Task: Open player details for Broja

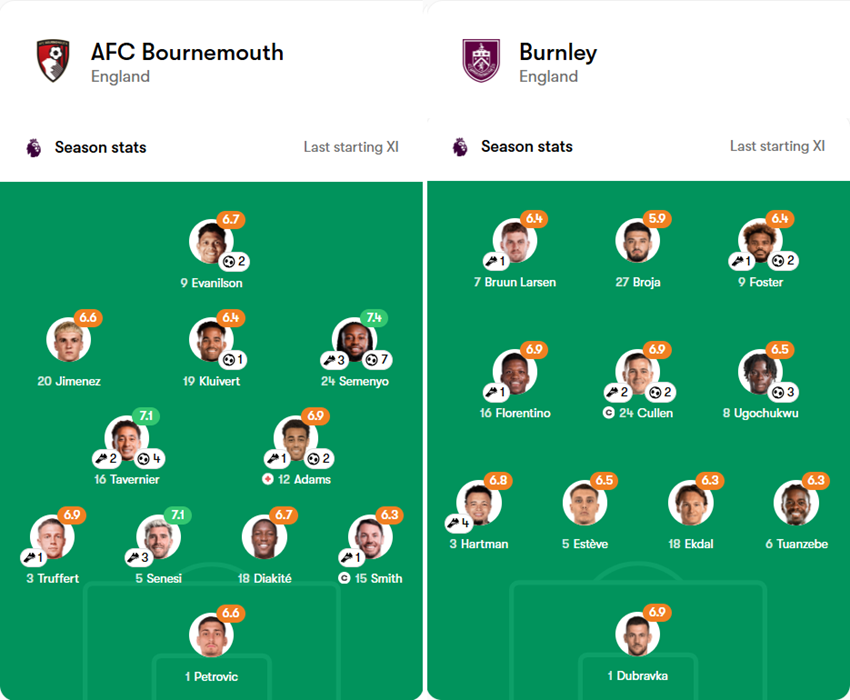Action: (638, 240)
